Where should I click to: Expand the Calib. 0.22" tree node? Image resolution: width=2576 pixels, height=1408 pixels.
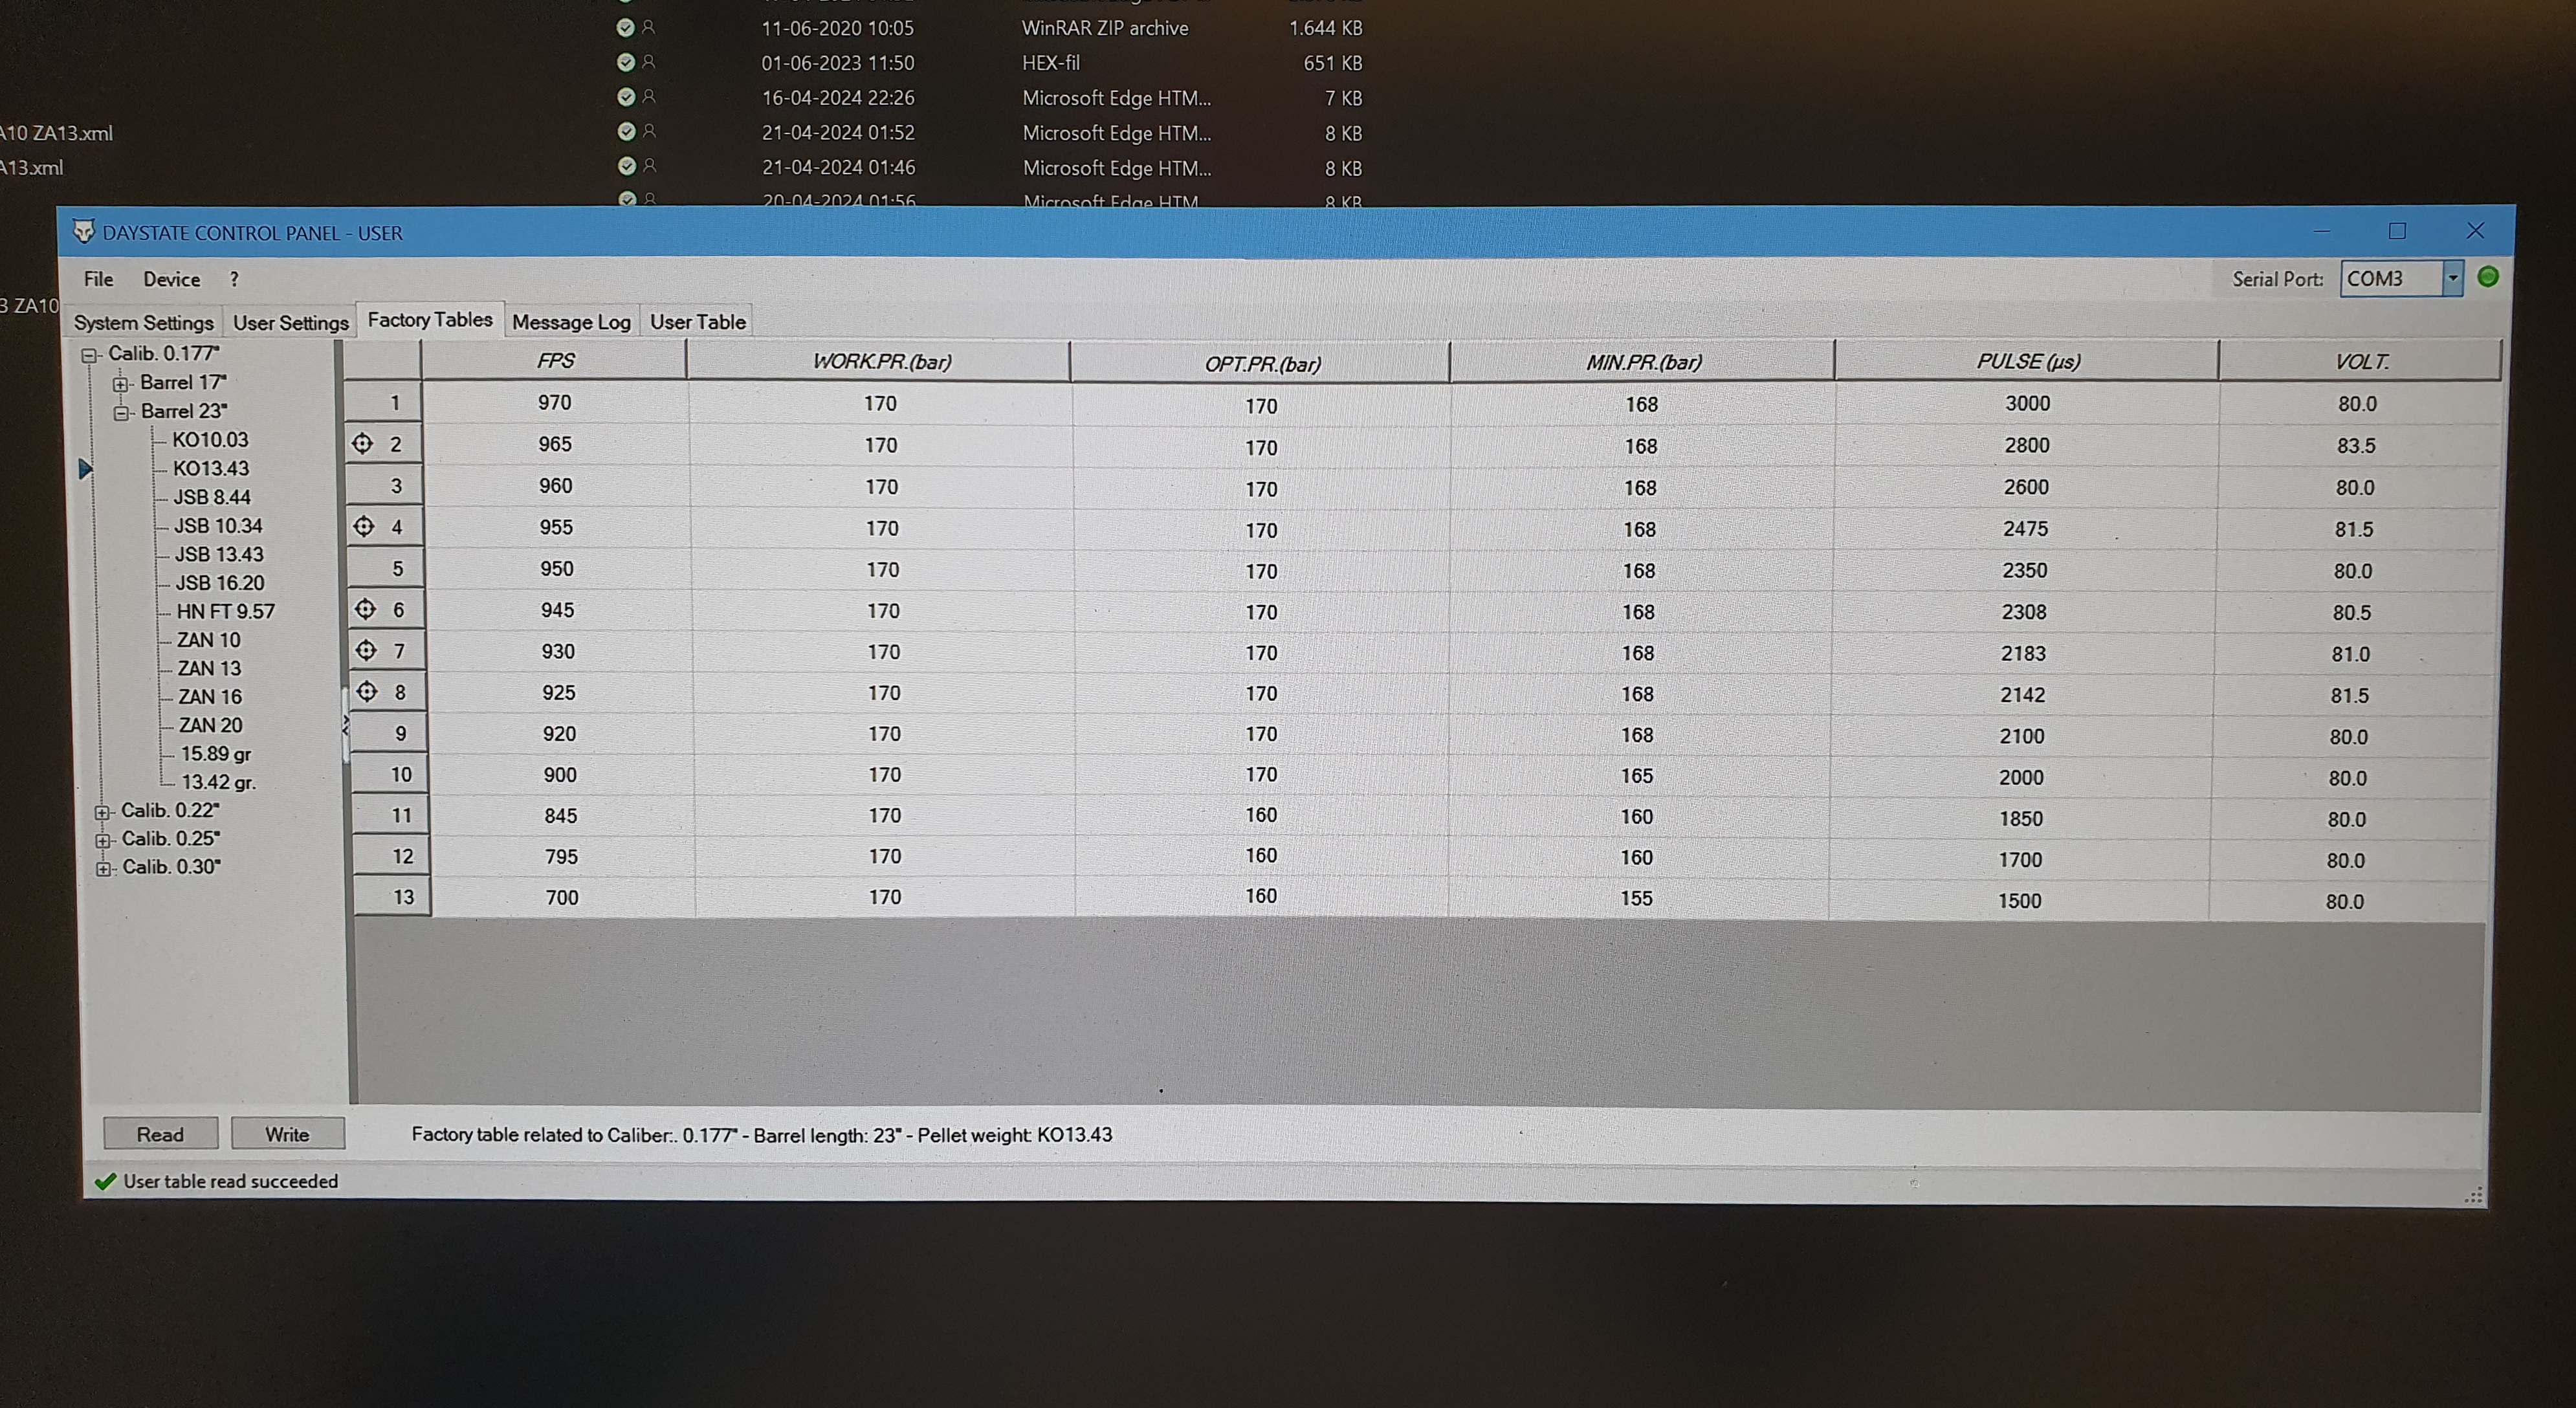click(102, 812)
